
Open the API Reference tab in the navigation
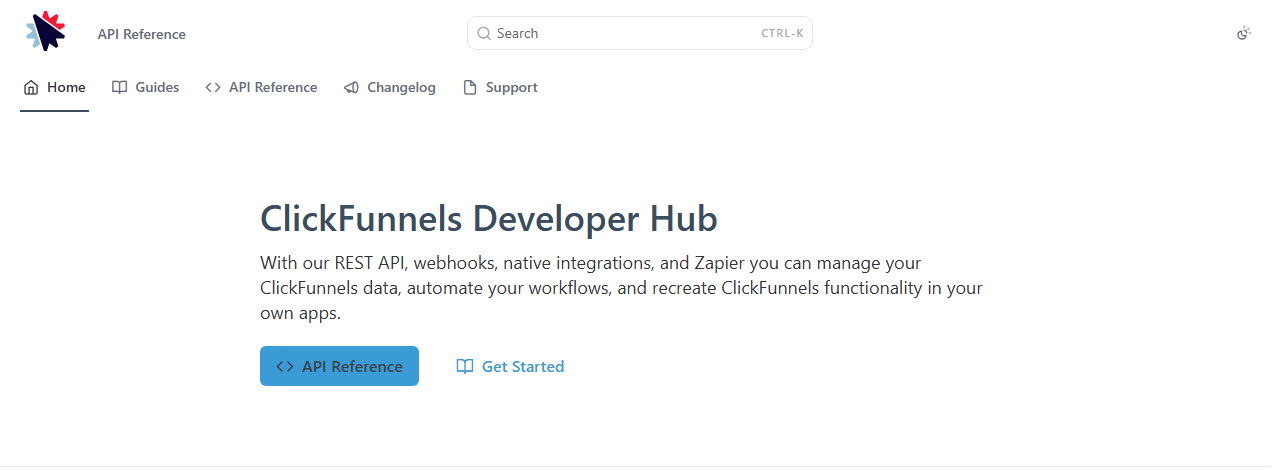[x=261, y=88]
